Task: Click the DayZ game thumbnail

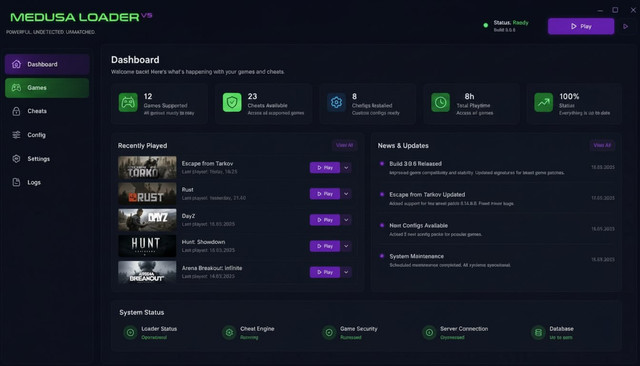Action: [147, 220]
